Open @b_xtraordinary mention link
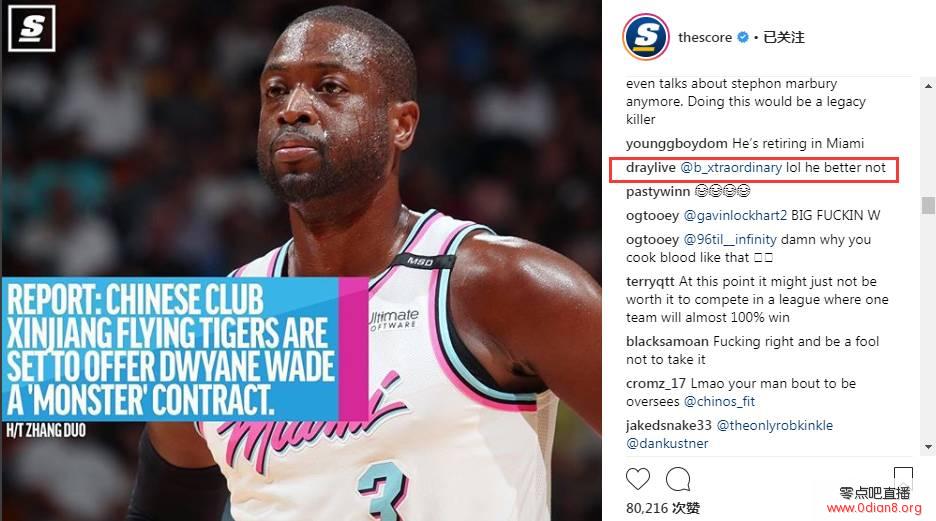 (731, 168)
